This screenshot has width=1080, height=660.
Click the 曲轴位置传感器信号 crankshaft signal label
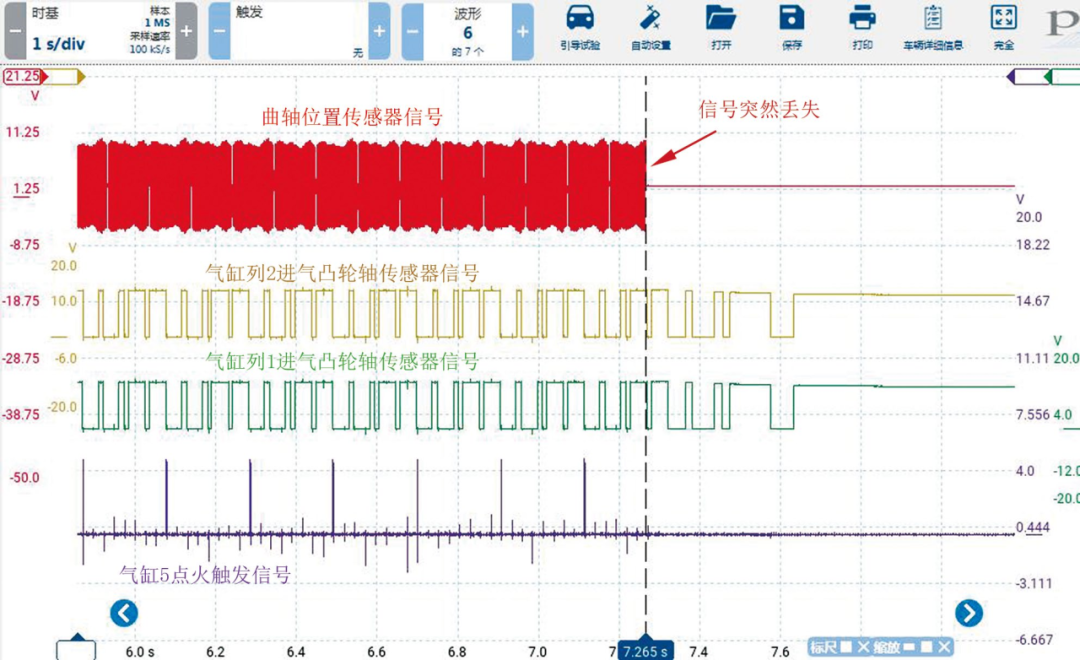point(352,116)
